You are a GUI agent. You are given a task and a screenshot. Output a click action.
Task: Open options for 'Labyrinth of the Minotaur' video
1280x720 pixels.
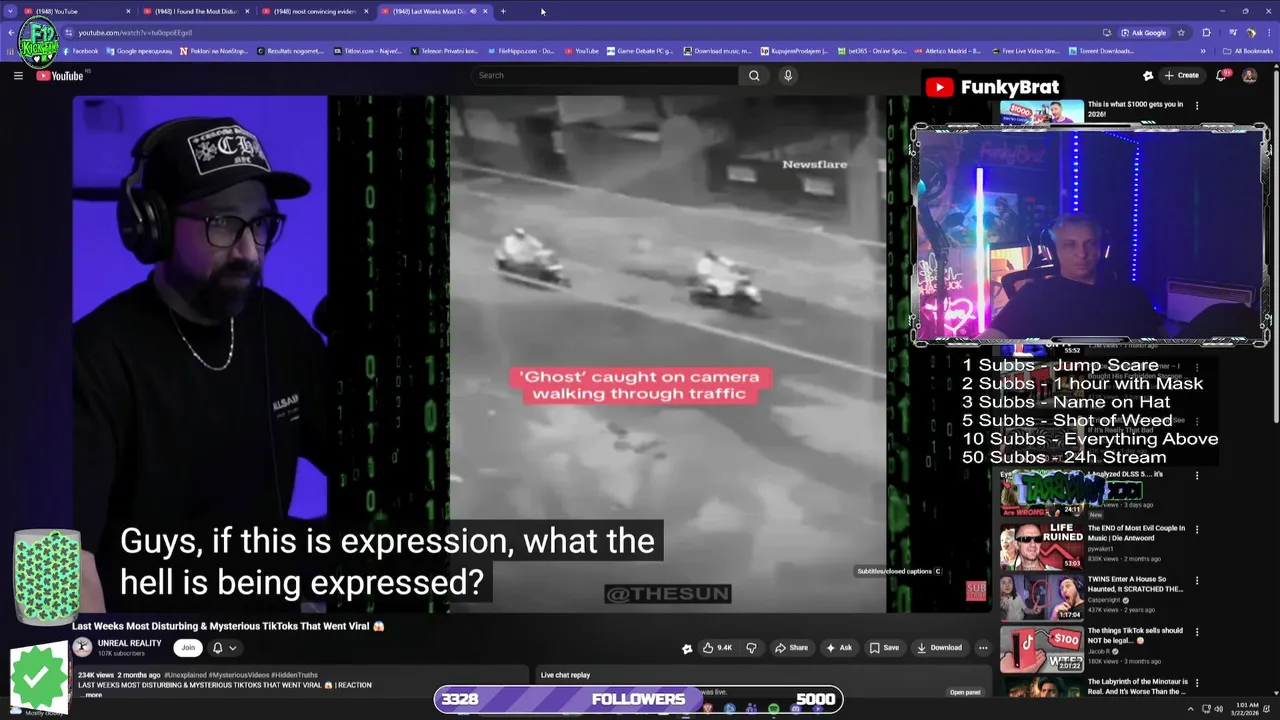(1197, 683)
